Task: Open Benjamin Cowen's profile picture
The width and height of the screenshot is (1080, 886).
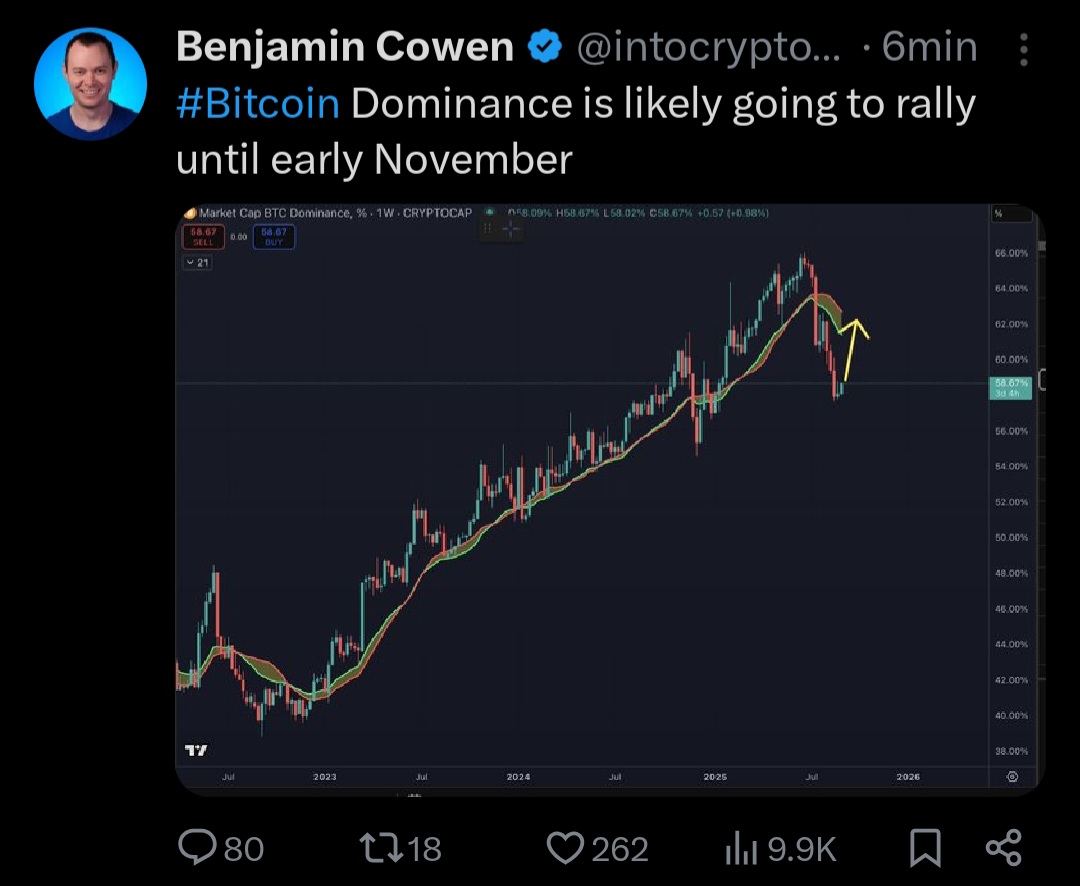Action: tap(90, 83)
